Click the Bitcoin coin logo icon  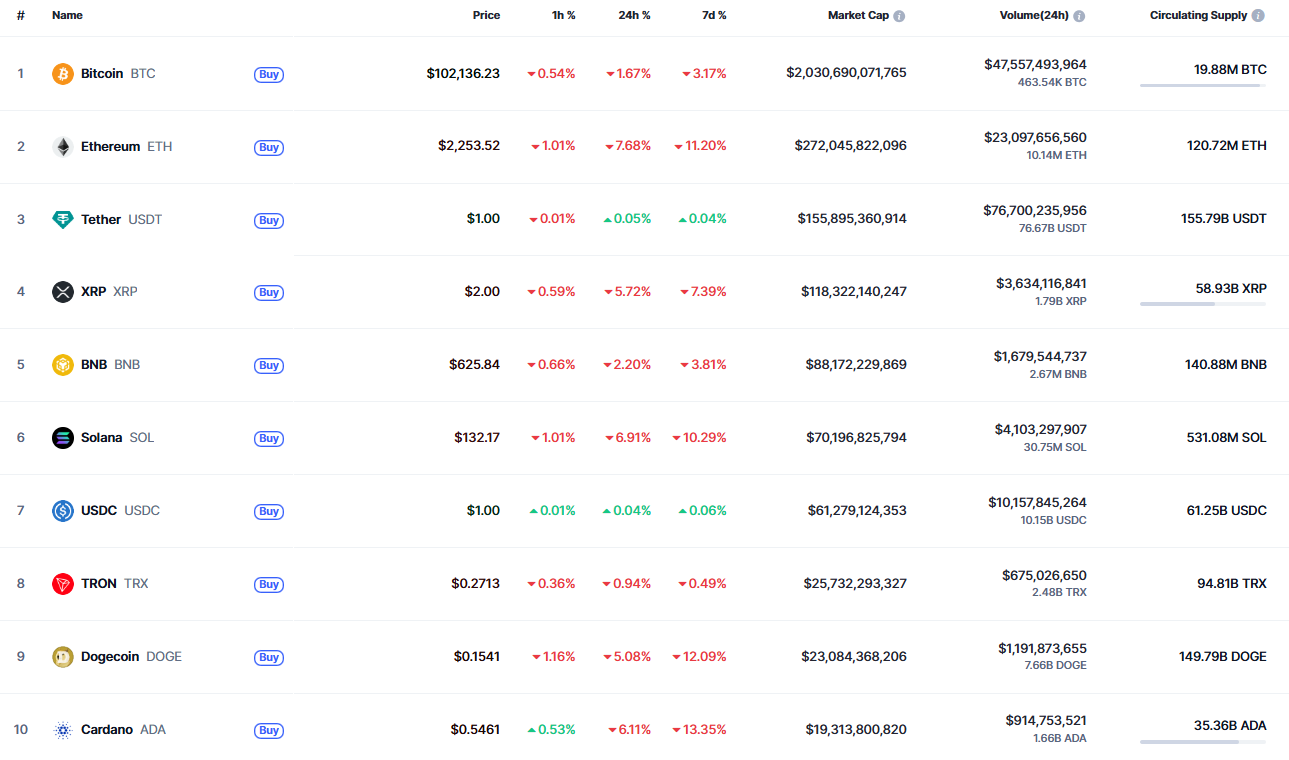pos(63,74)
